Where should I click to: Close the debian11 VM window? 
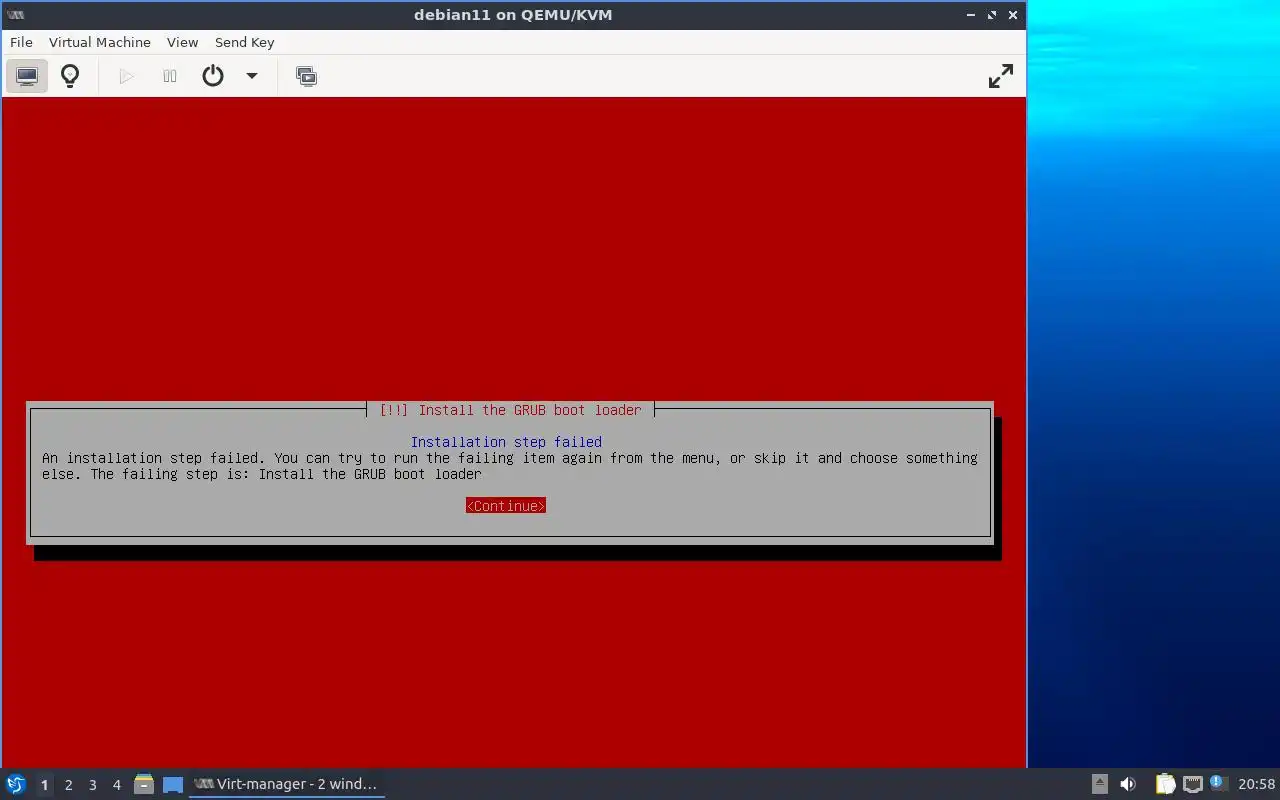coord(1013,15)
